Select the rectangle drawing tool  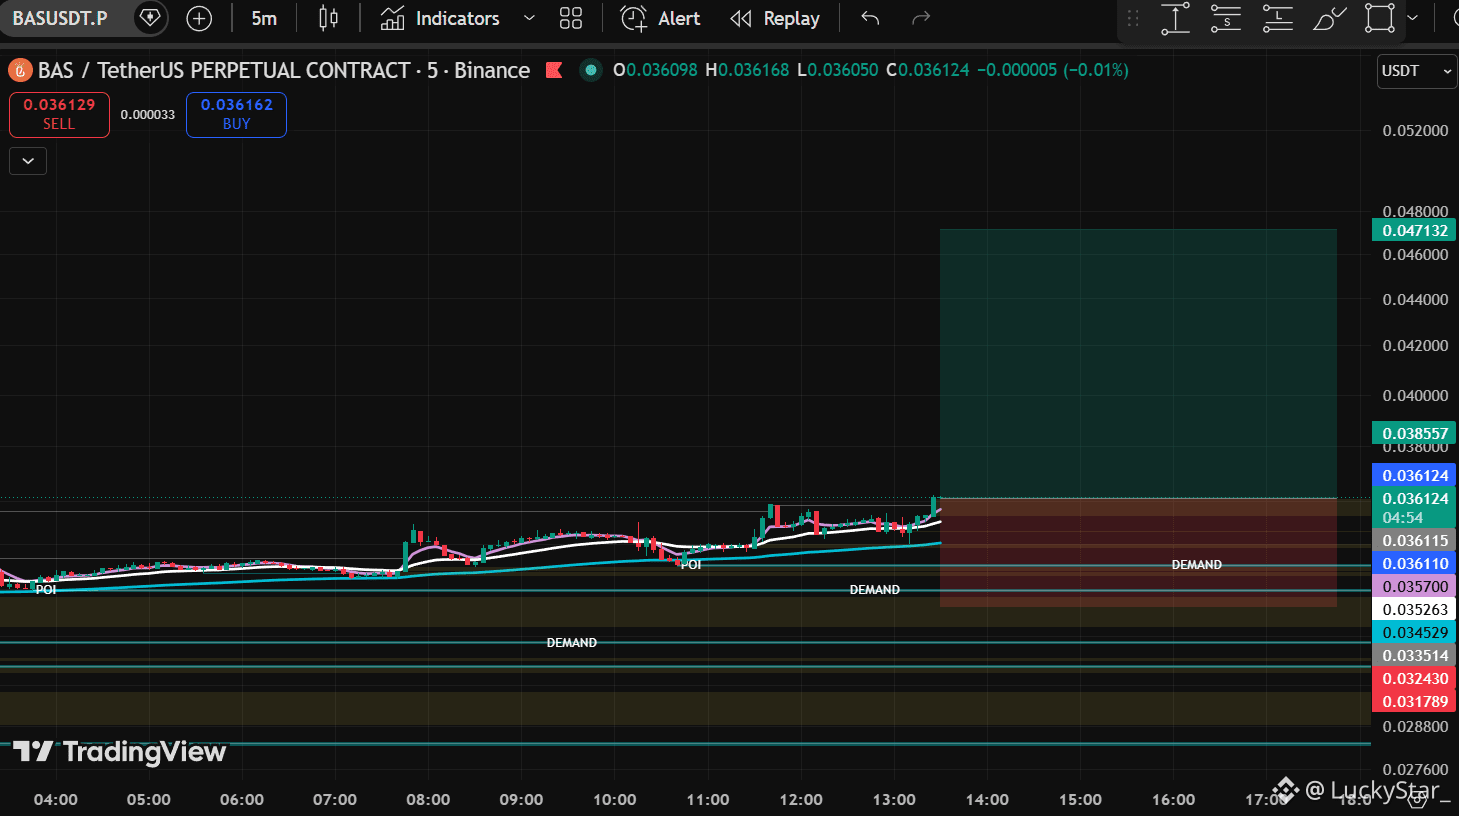pyautogui.click(x=1380, y=18)
